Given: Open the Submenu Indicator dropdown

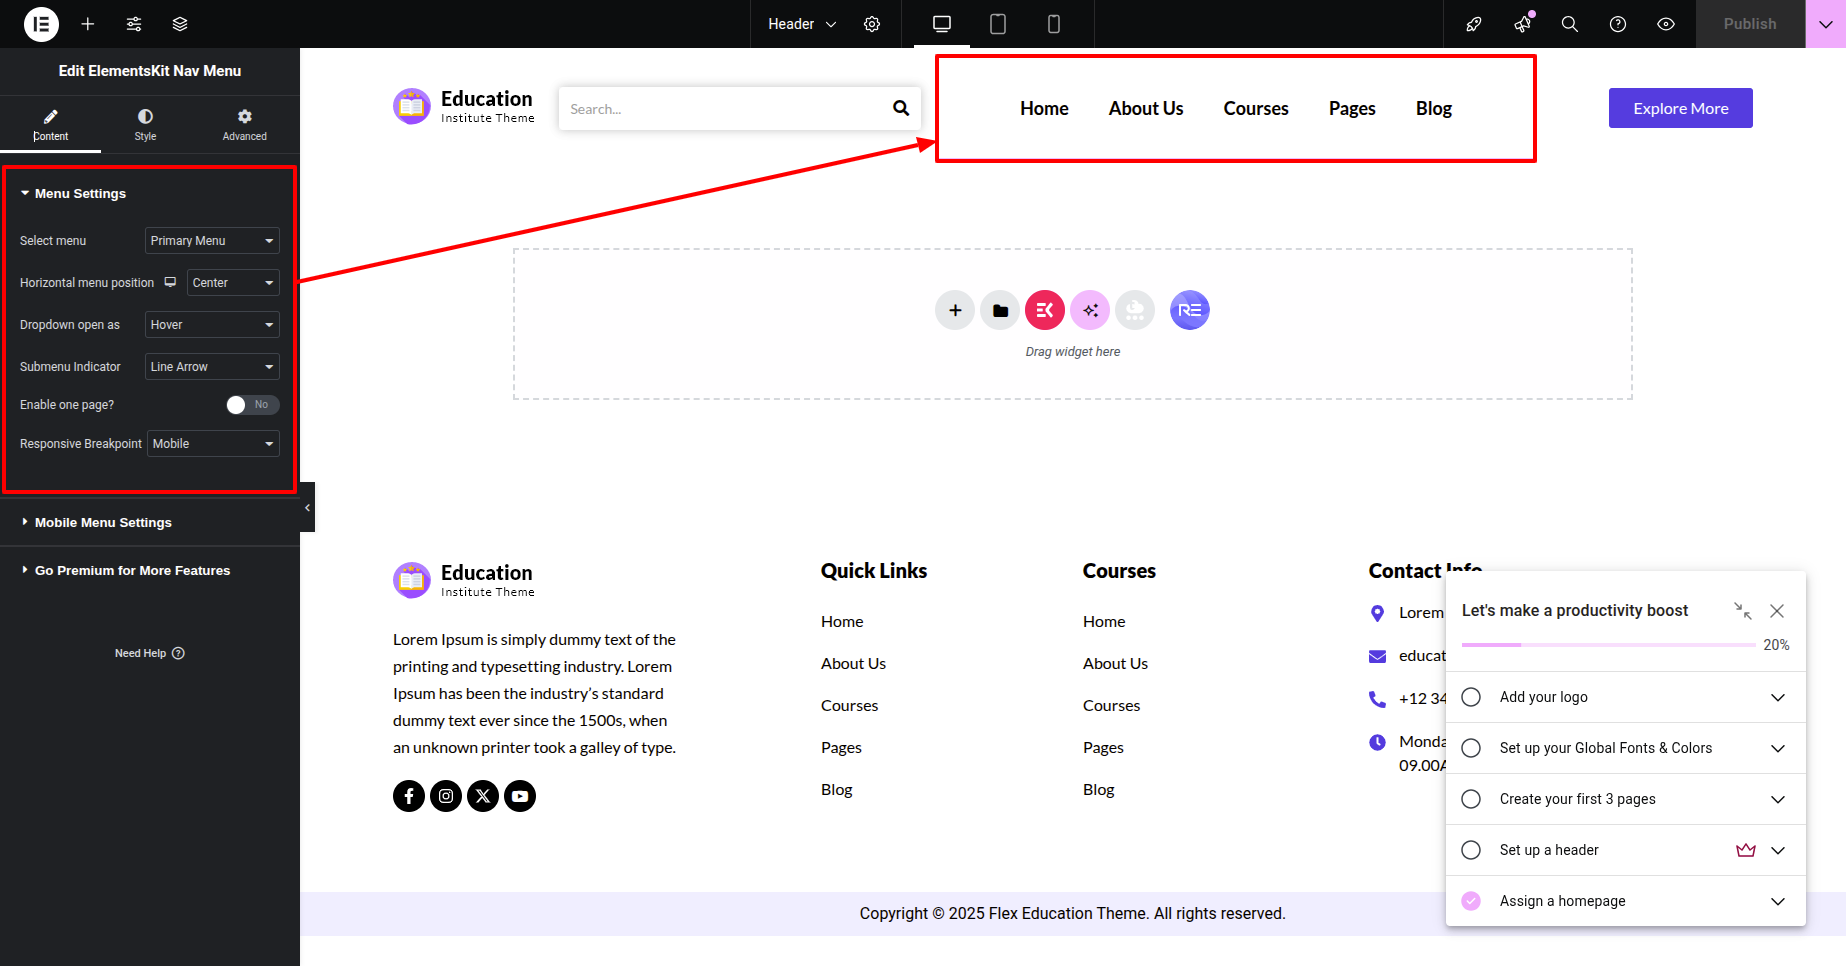Looking at the screenshot, I should point(212,367).
